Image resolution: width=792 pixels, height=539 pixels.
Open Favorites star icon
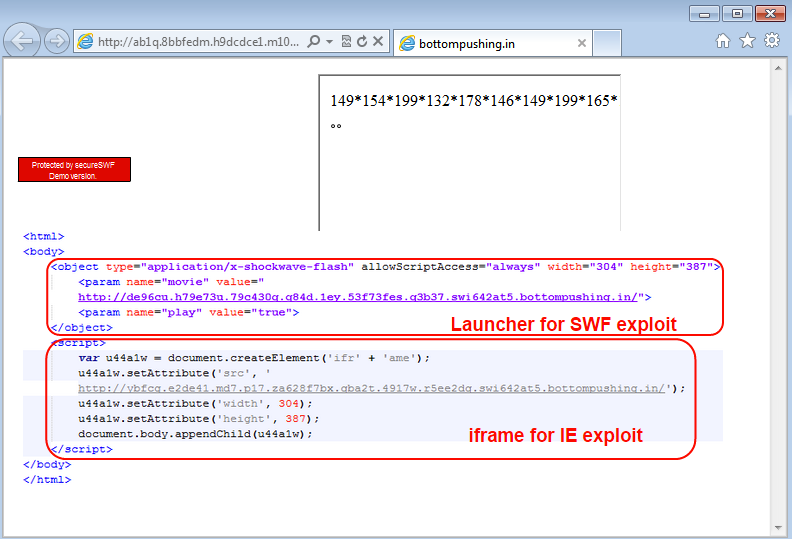(747, 40)
